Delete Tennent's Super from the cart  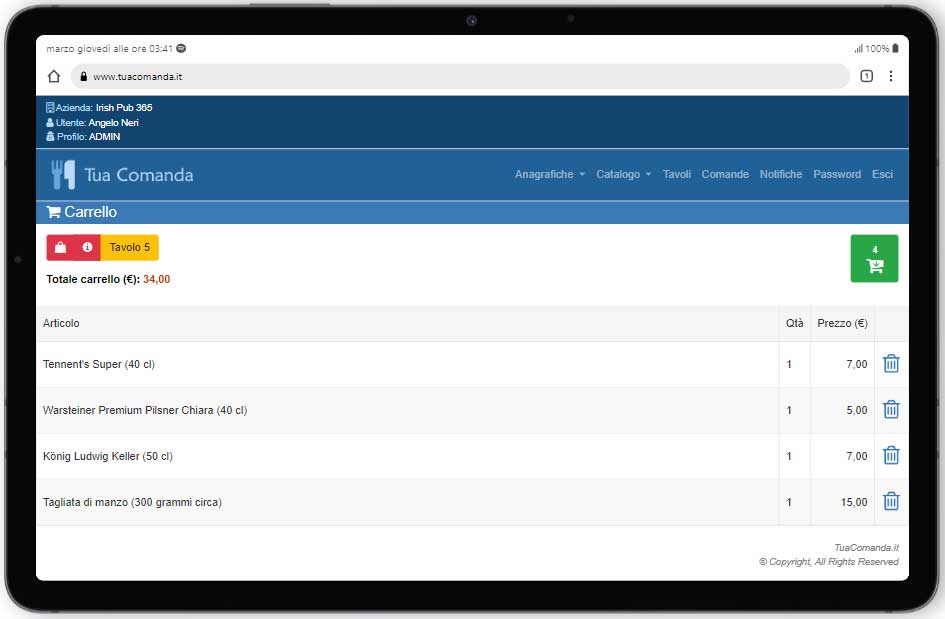coord(891,364)
